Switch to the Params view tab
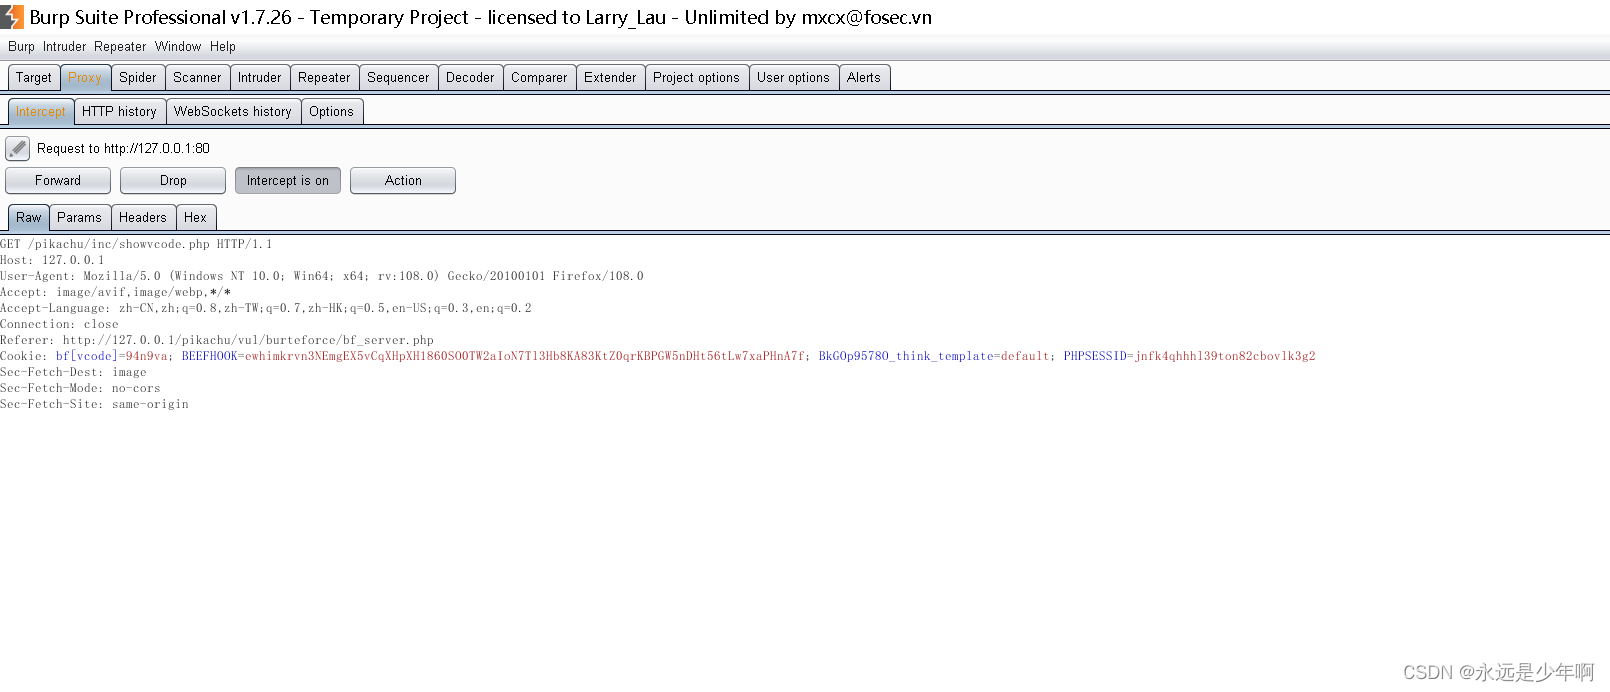1610x692 pixels. click(x=79, y=218)
